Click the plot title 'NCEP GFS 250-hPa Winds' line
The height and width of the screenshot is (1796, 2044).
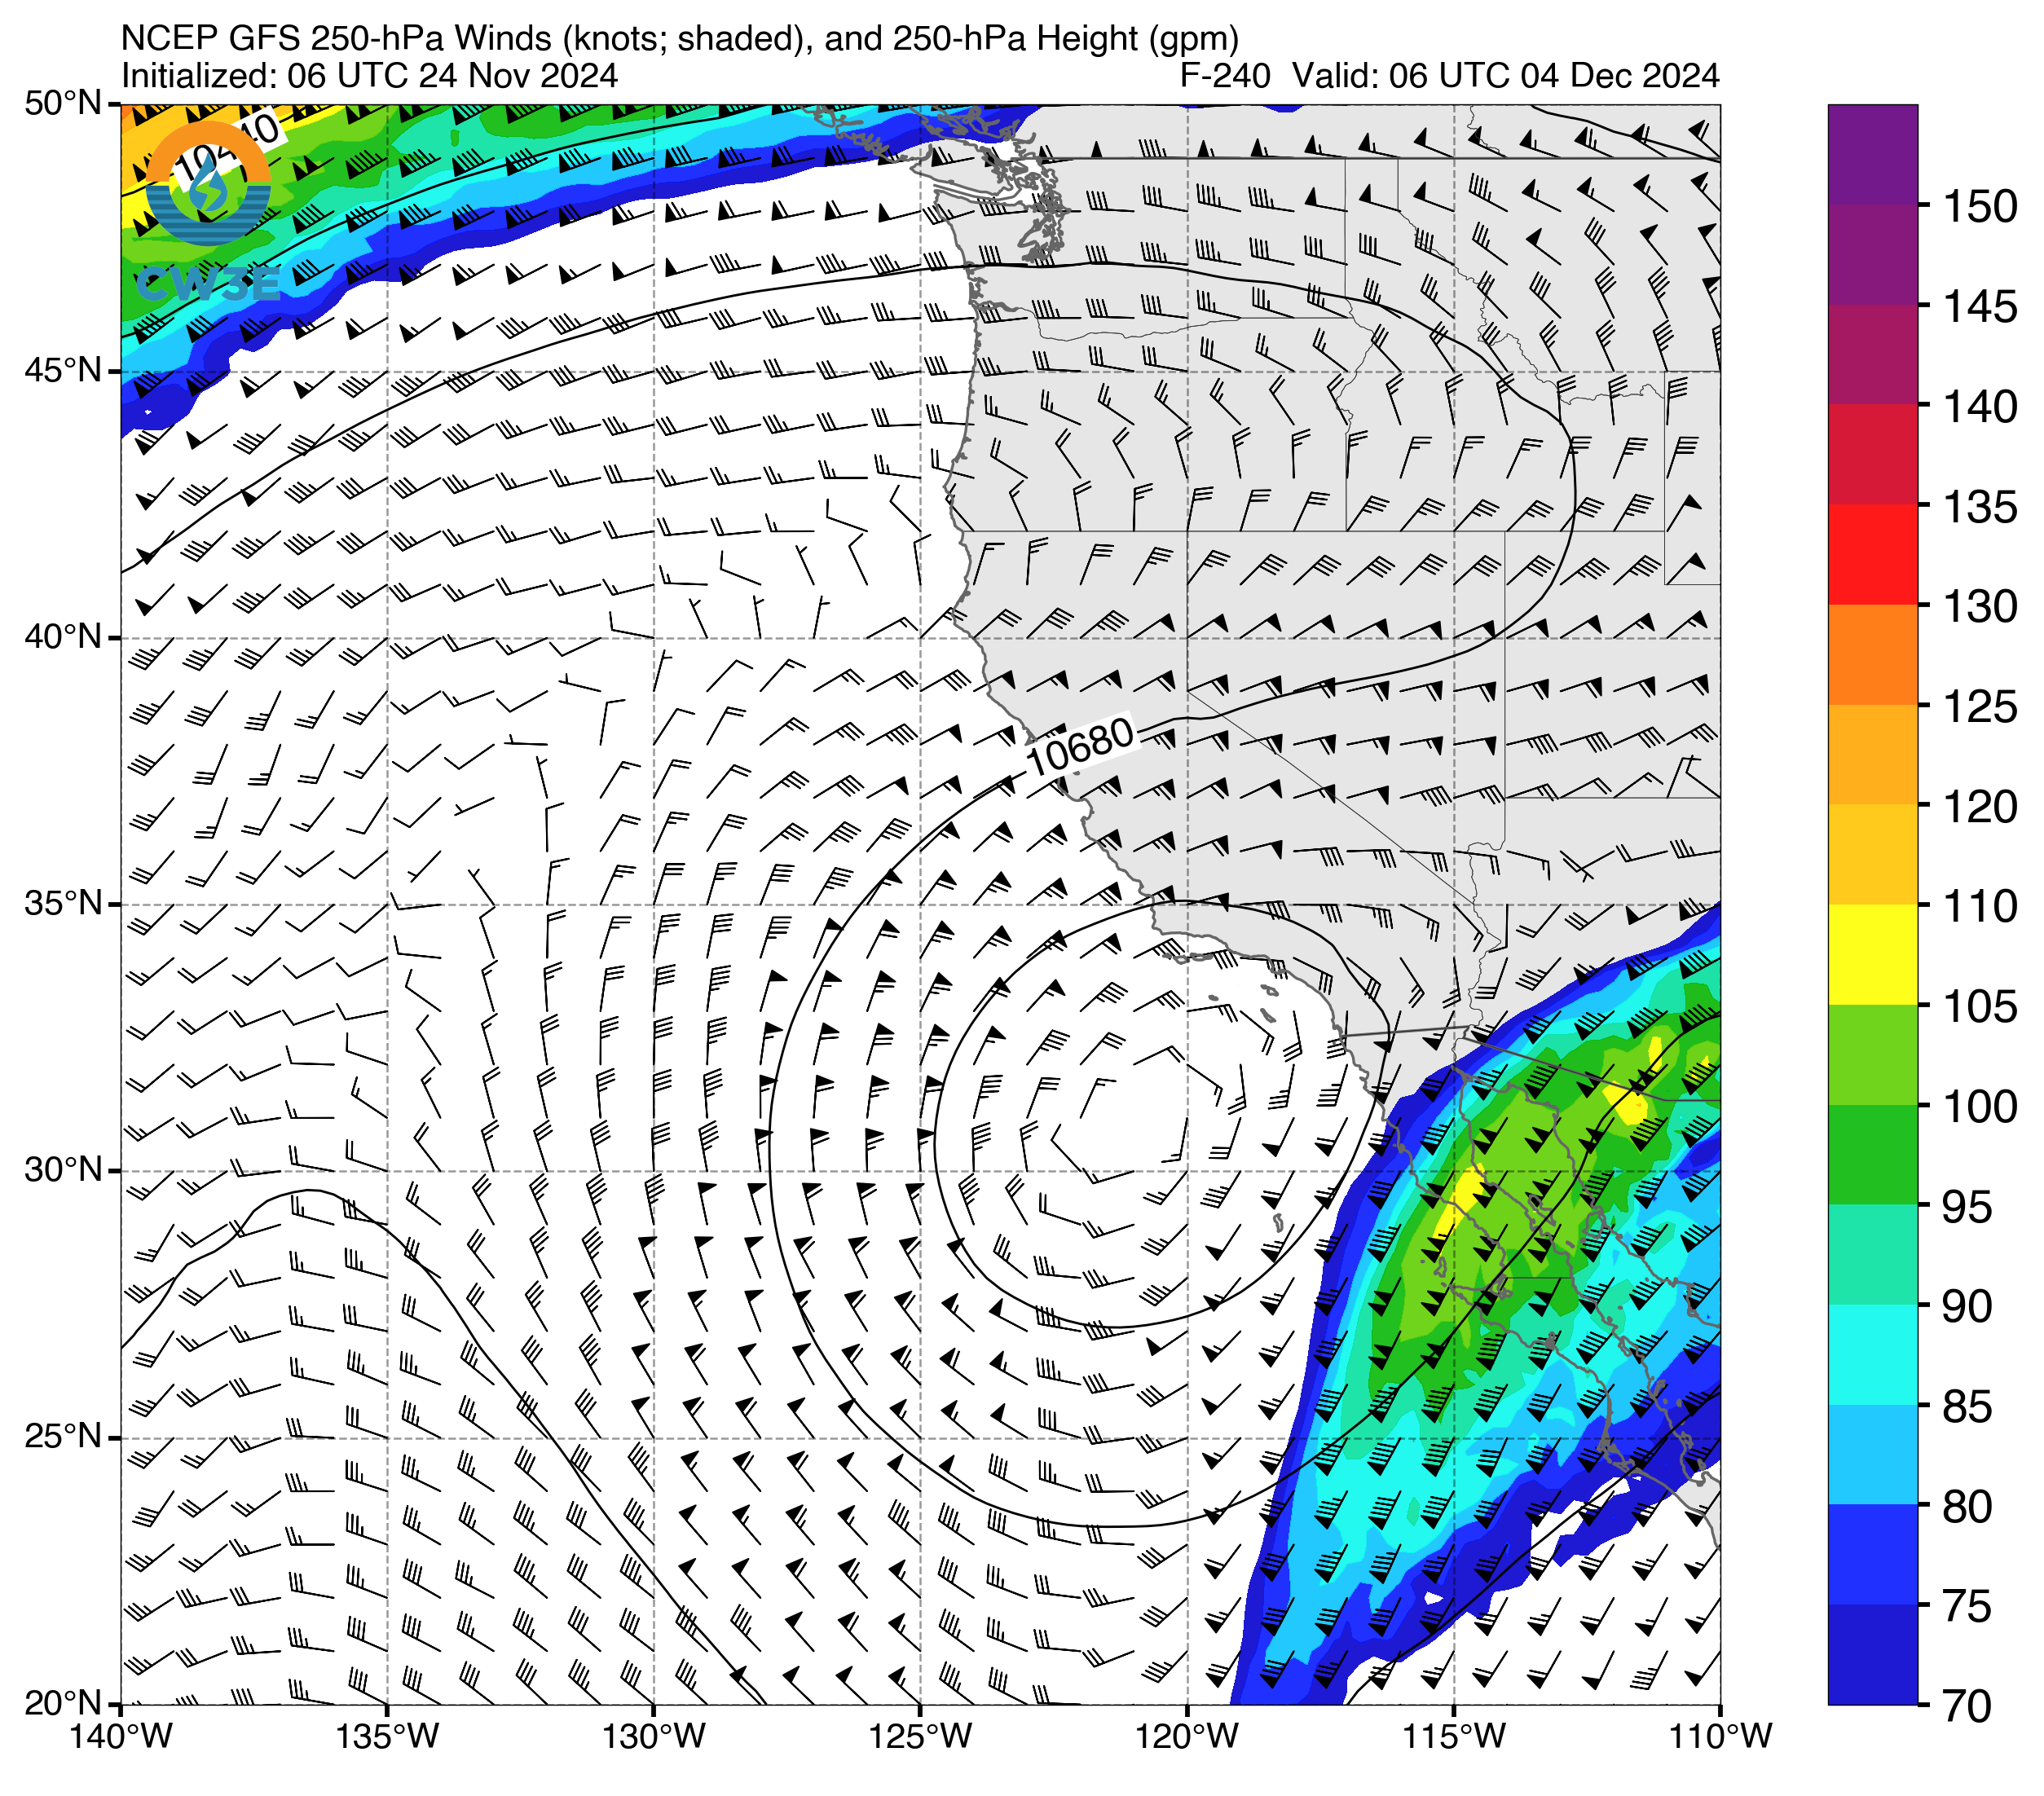(x=680, y=38)
